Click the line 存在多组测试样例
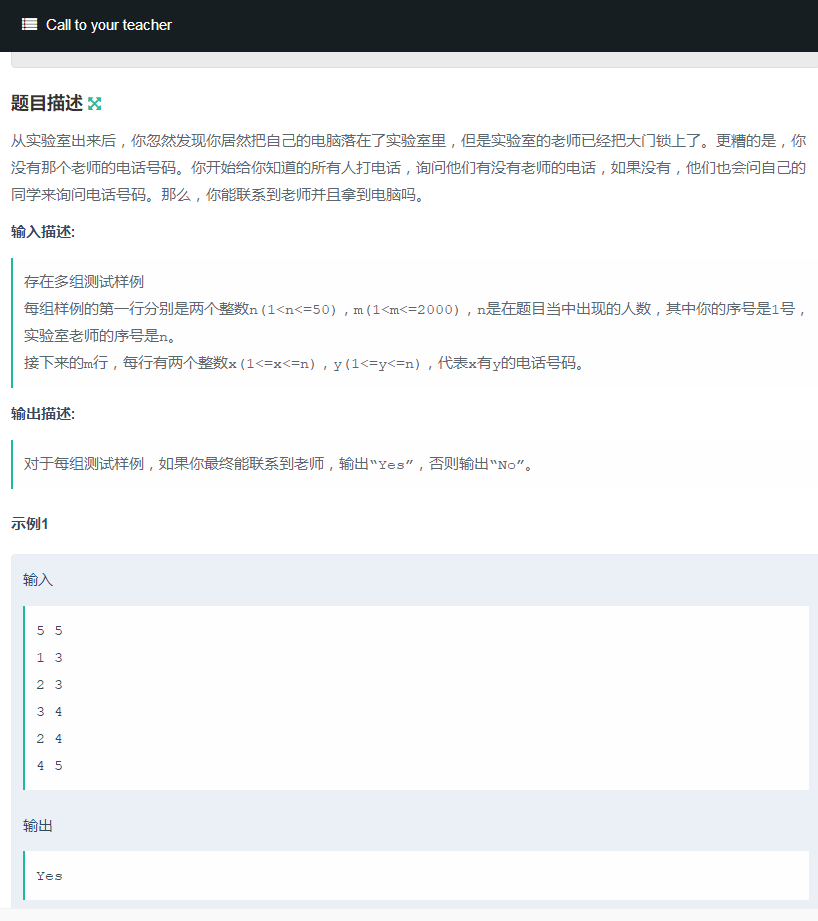This screenshot has width=818, height=921. point(84,282)
